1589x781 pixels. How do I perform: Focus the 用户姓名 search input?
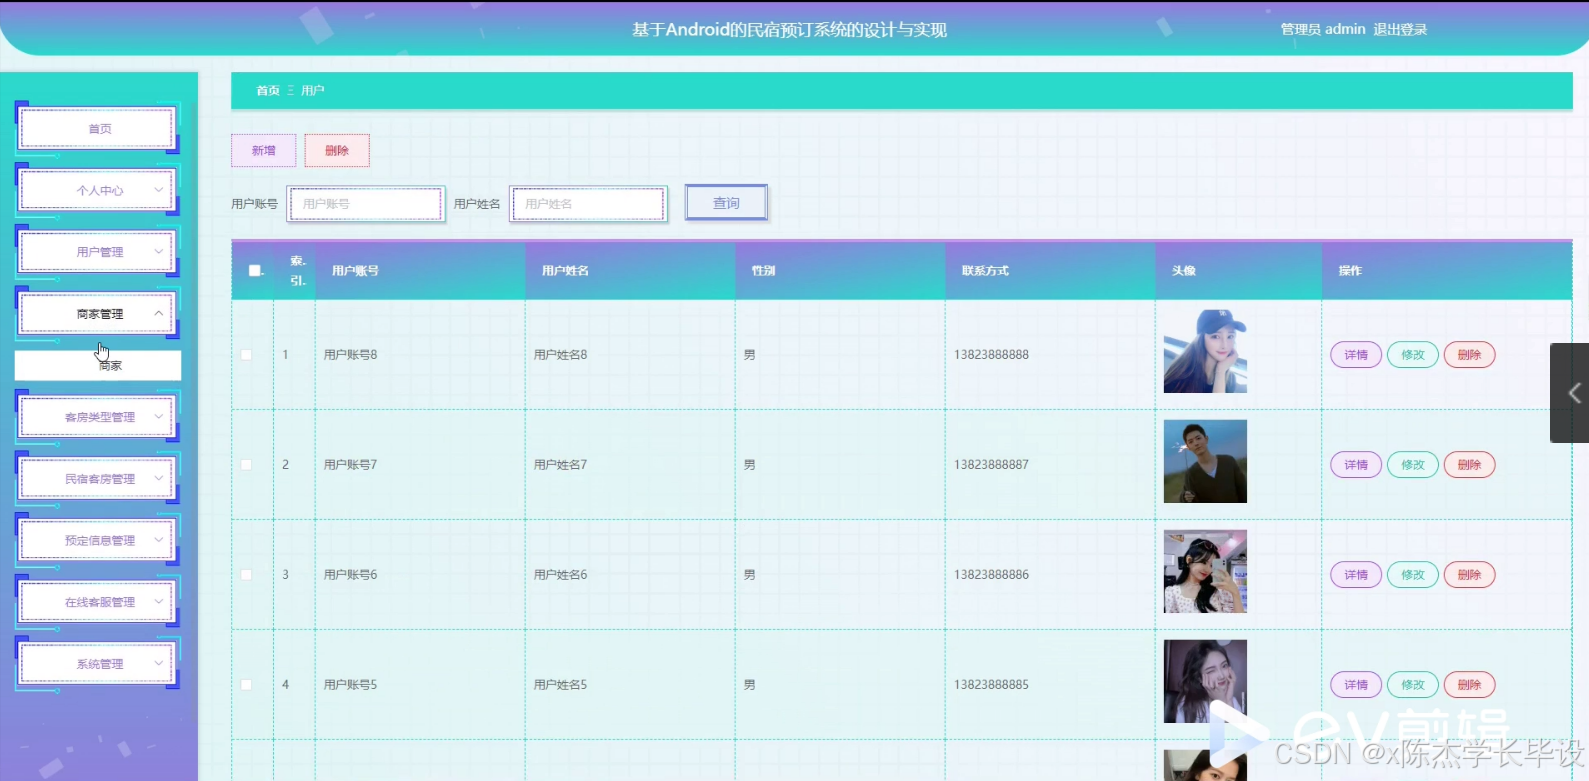[588, 204]
